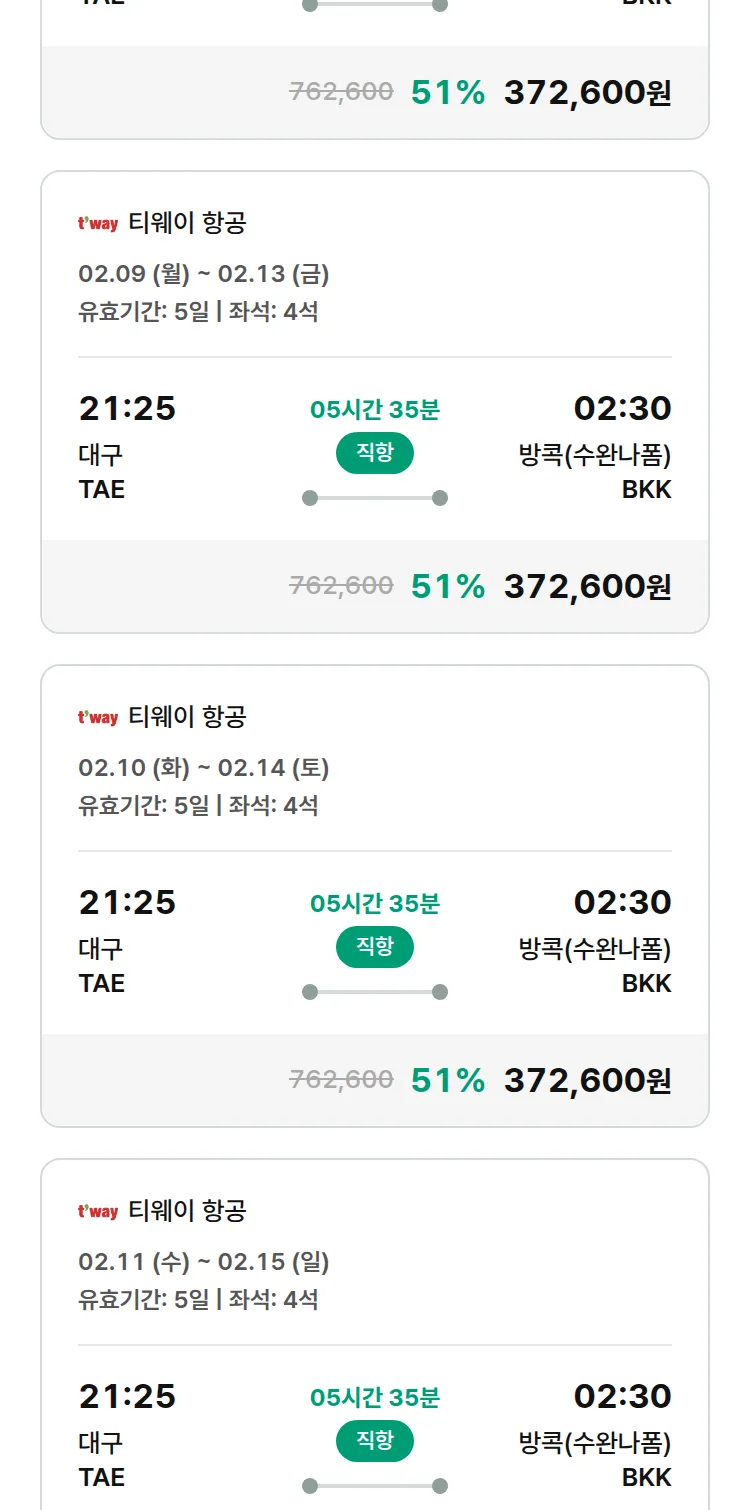Click 51% discount on 02.10 flight
The width and height of the screenshot is (750, 1510).
coord(448,1080)
